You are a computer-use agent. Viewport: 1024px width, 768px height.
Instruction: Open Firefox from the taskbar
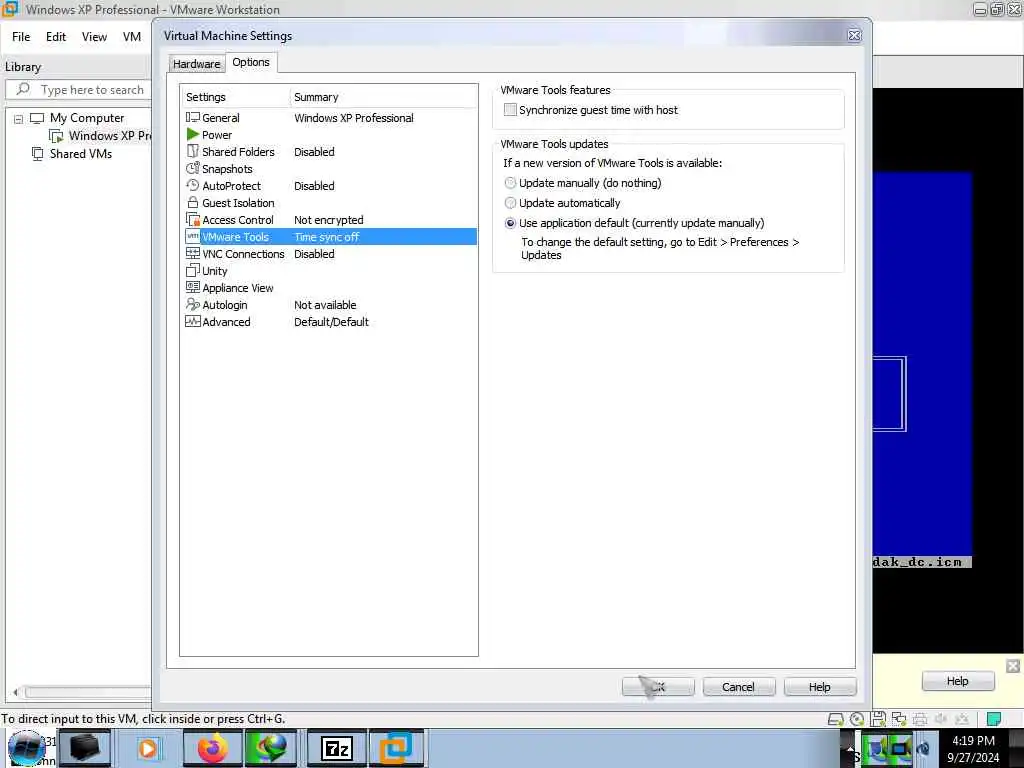(213, 748)
